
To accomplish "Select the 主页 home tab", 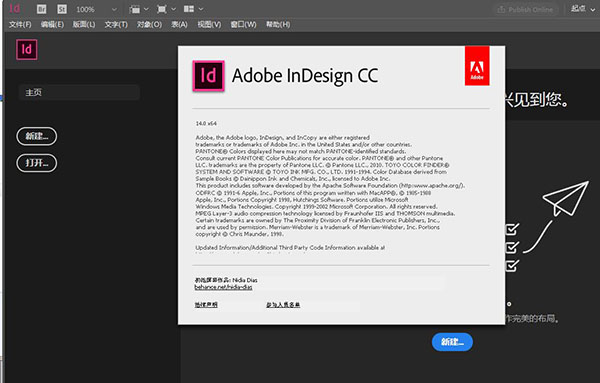I will [79, 92].
